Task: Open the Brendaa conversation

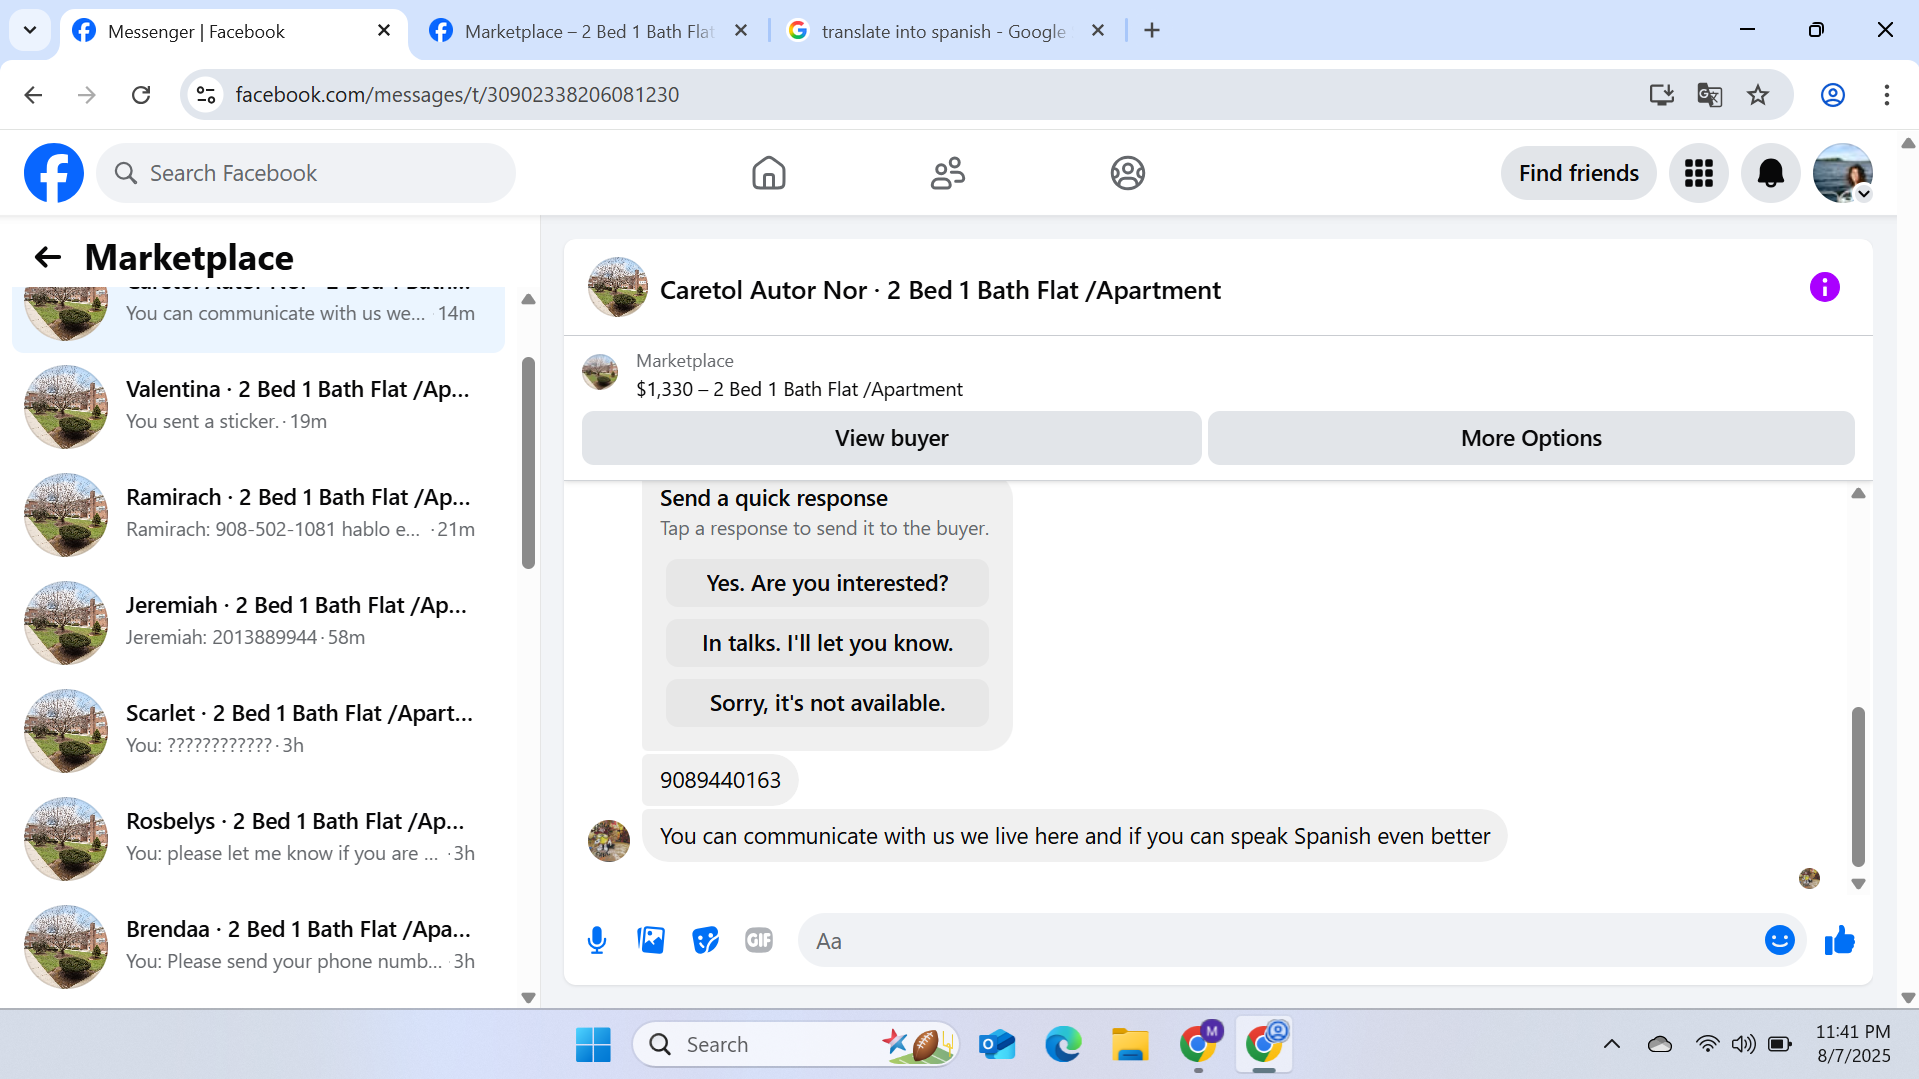Action: coord(258,946)
